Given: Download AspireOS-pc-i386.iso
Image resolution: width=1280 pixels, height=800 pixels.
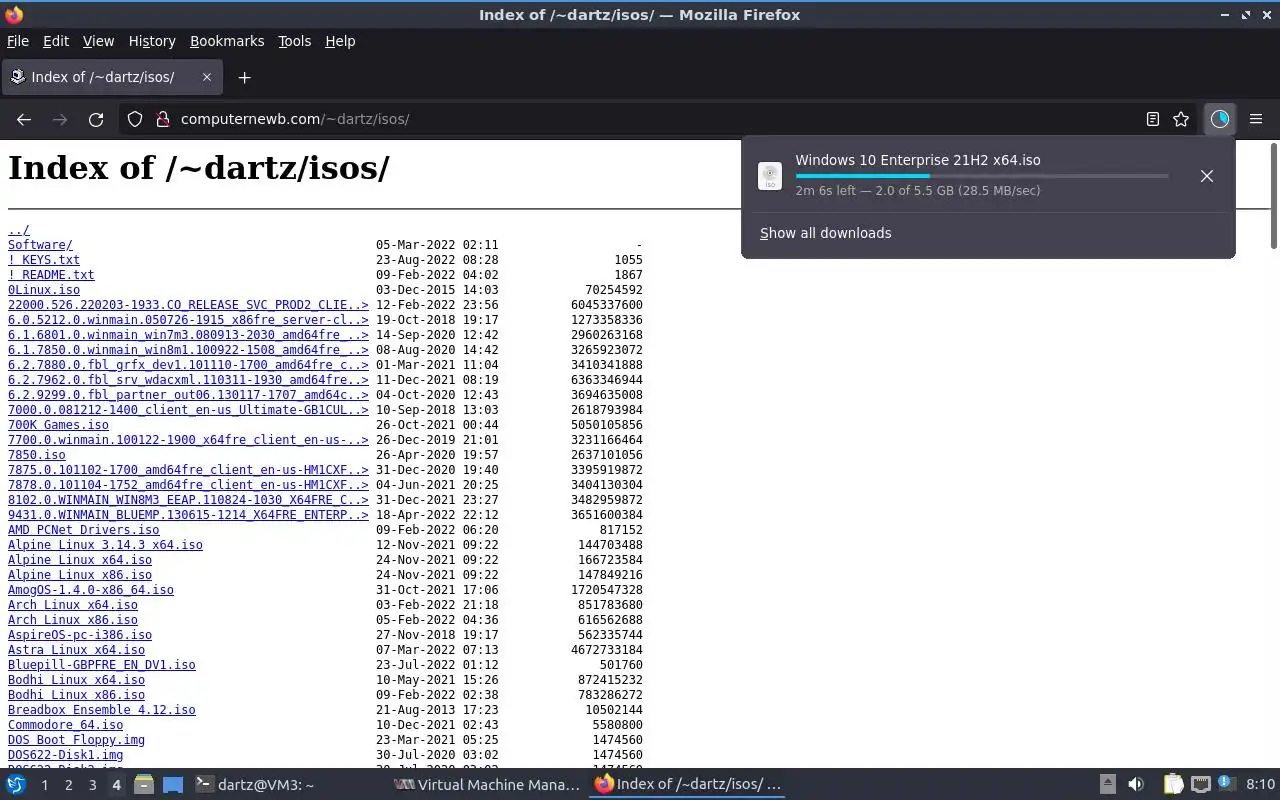Looking at the screenshot, I should pyautogui.click(x=80, y=635).
